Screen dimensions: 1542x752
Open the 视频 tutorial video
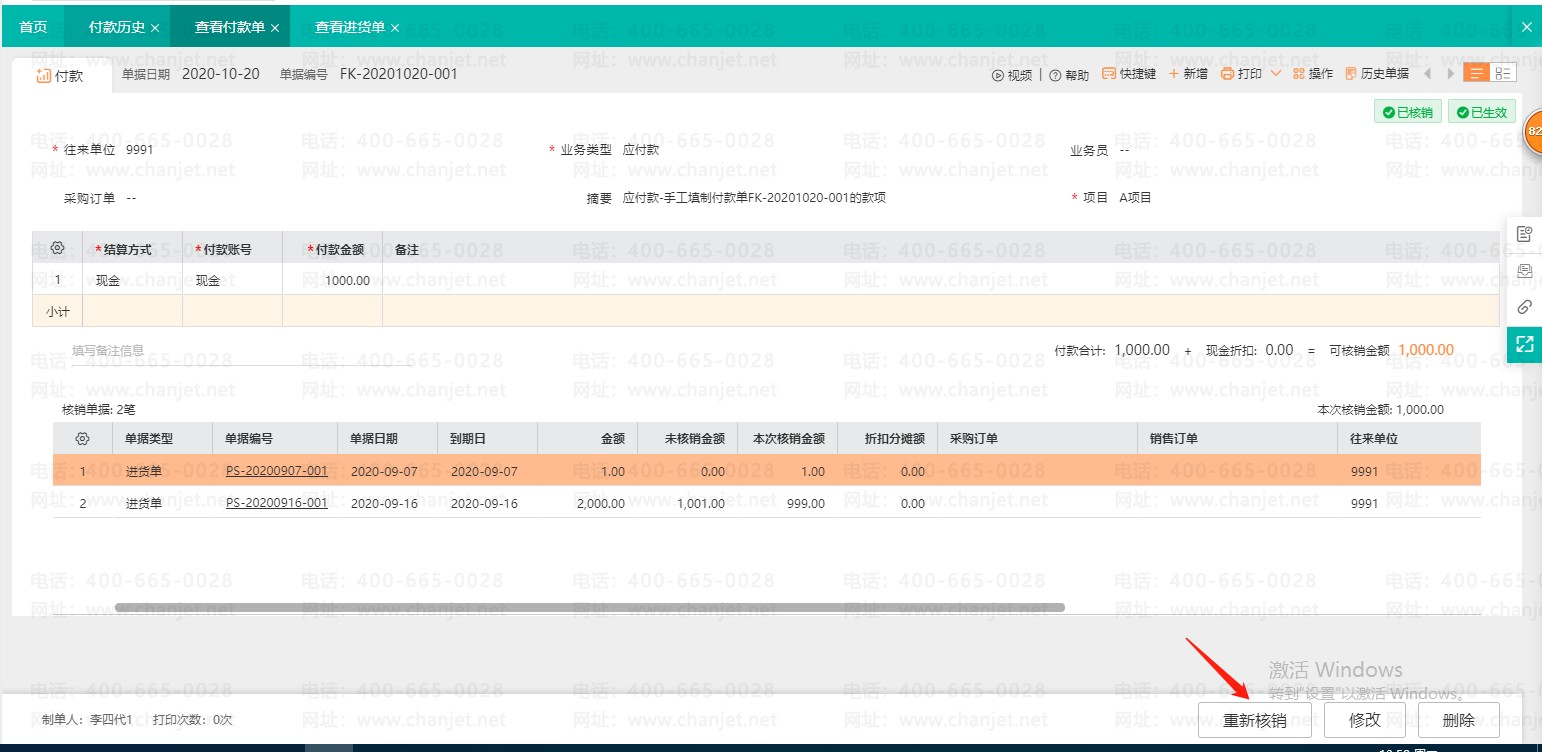1018,74
